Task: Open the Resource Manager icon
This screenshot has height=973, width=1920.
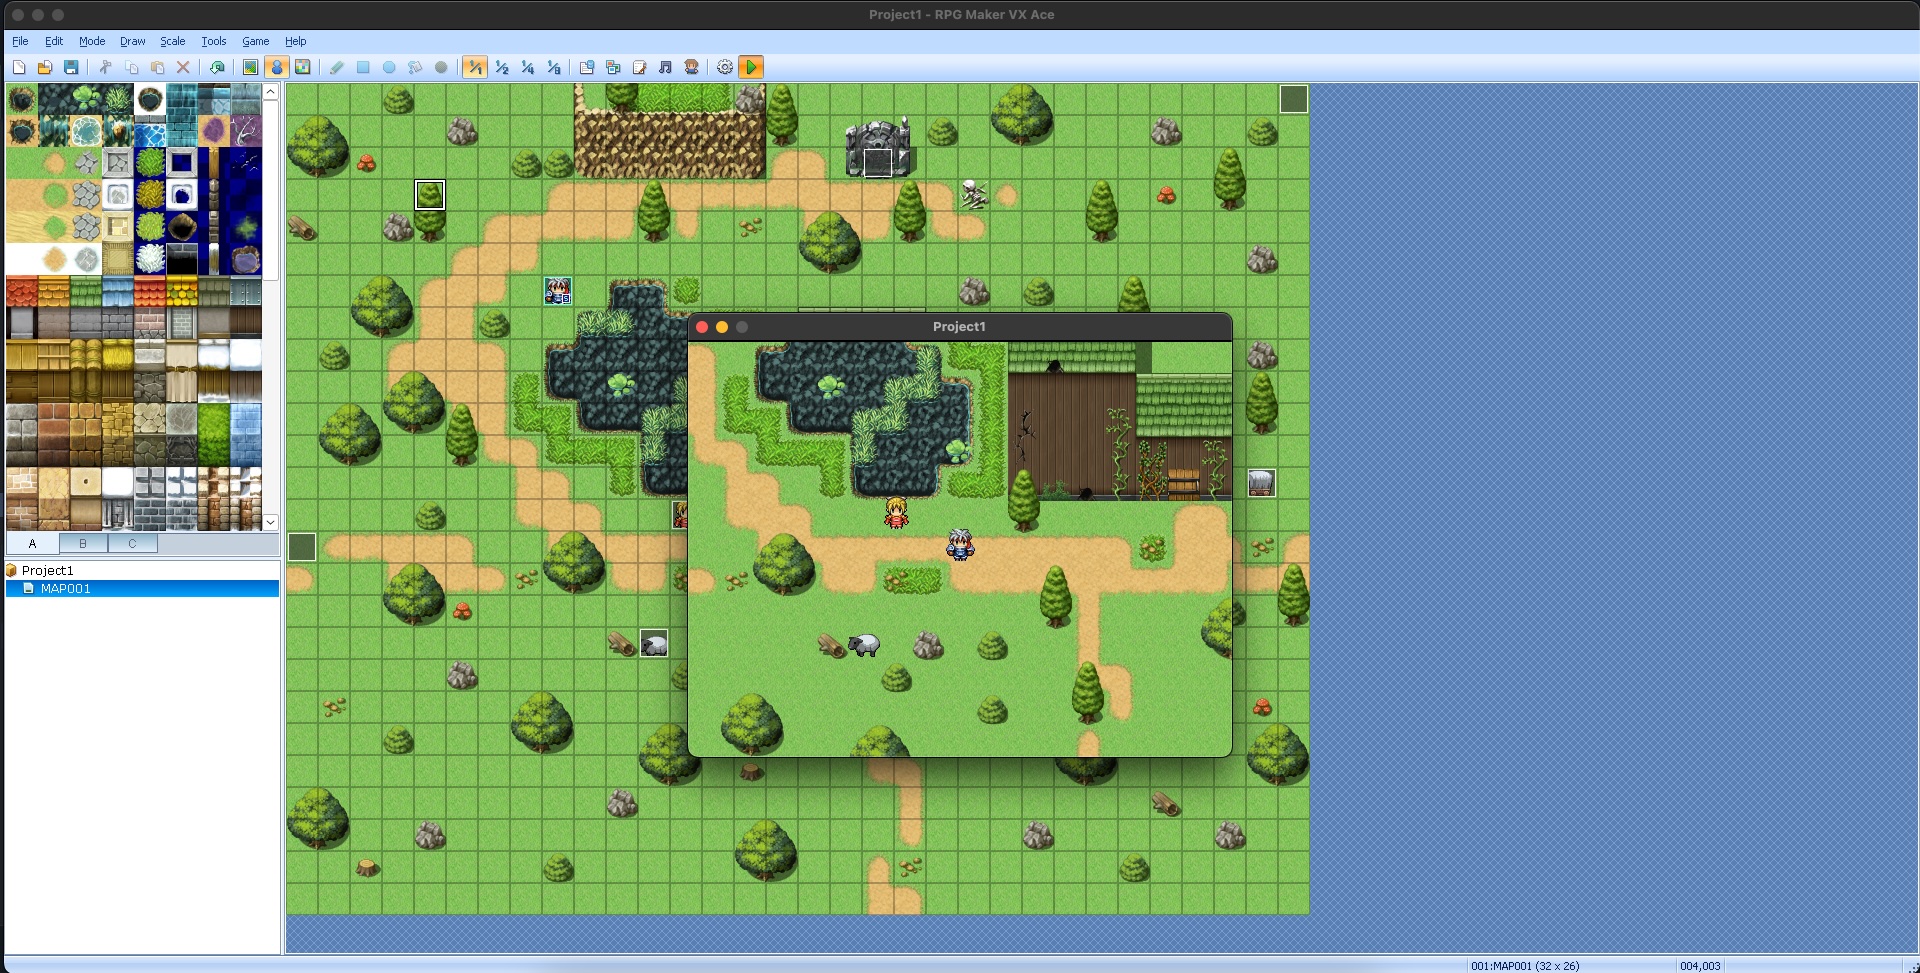Action: [613, 67]
